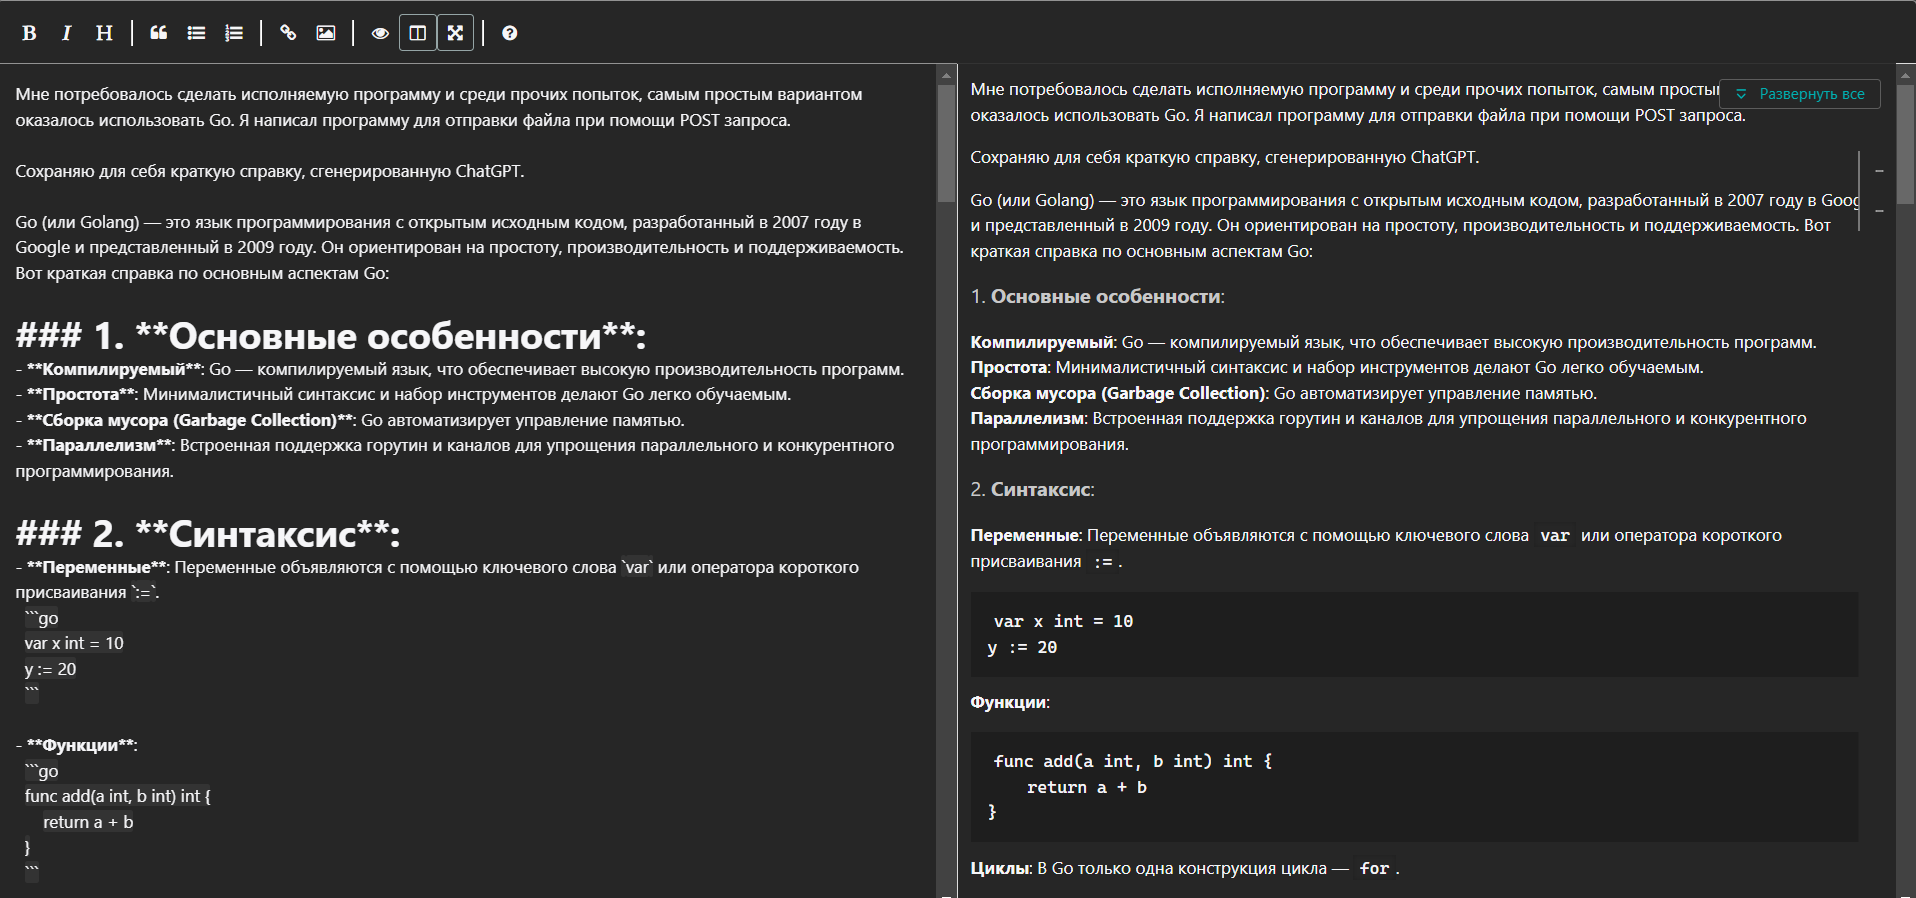Click the 'Развернуть все' expand-all button

pos(1800,94)
